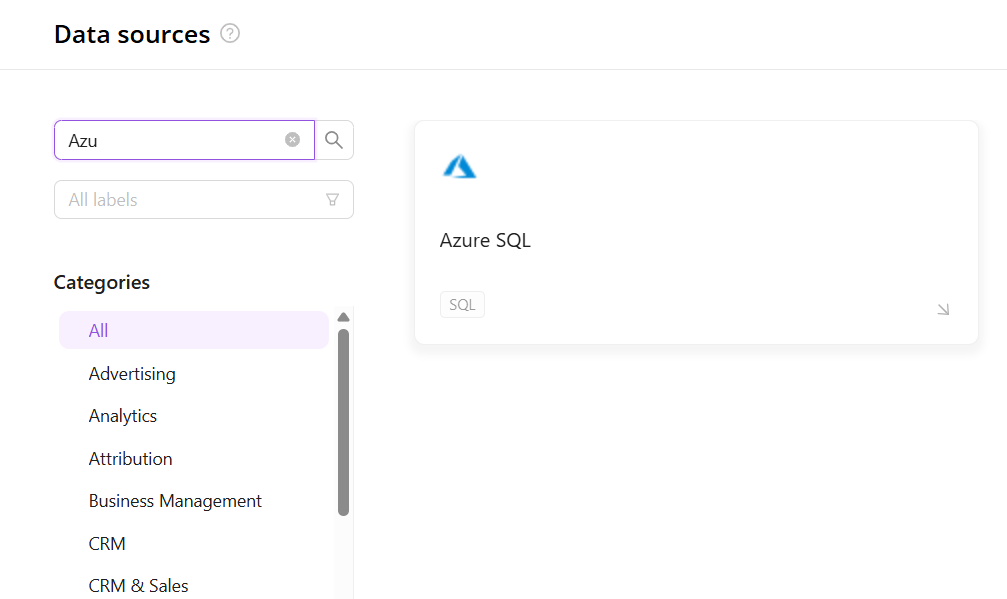The image size is (1007, 599).
Task: Click the help question mark icon
Action: [x=230, y=34]
